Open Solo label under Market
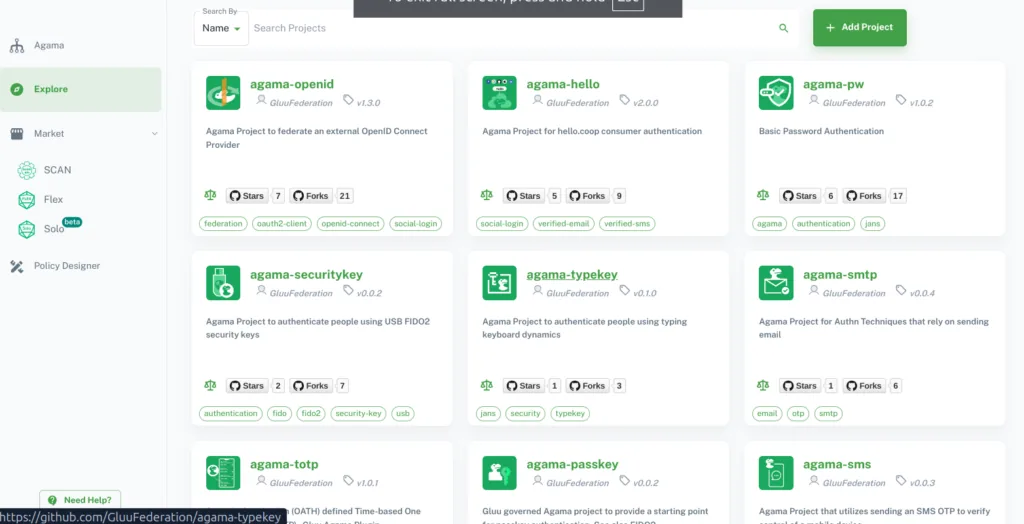This screenshot has width=1024, height=524. coord(54,229)
